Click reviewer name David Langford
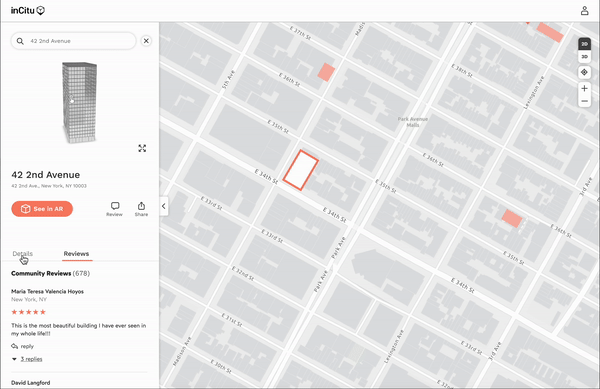 31,383
